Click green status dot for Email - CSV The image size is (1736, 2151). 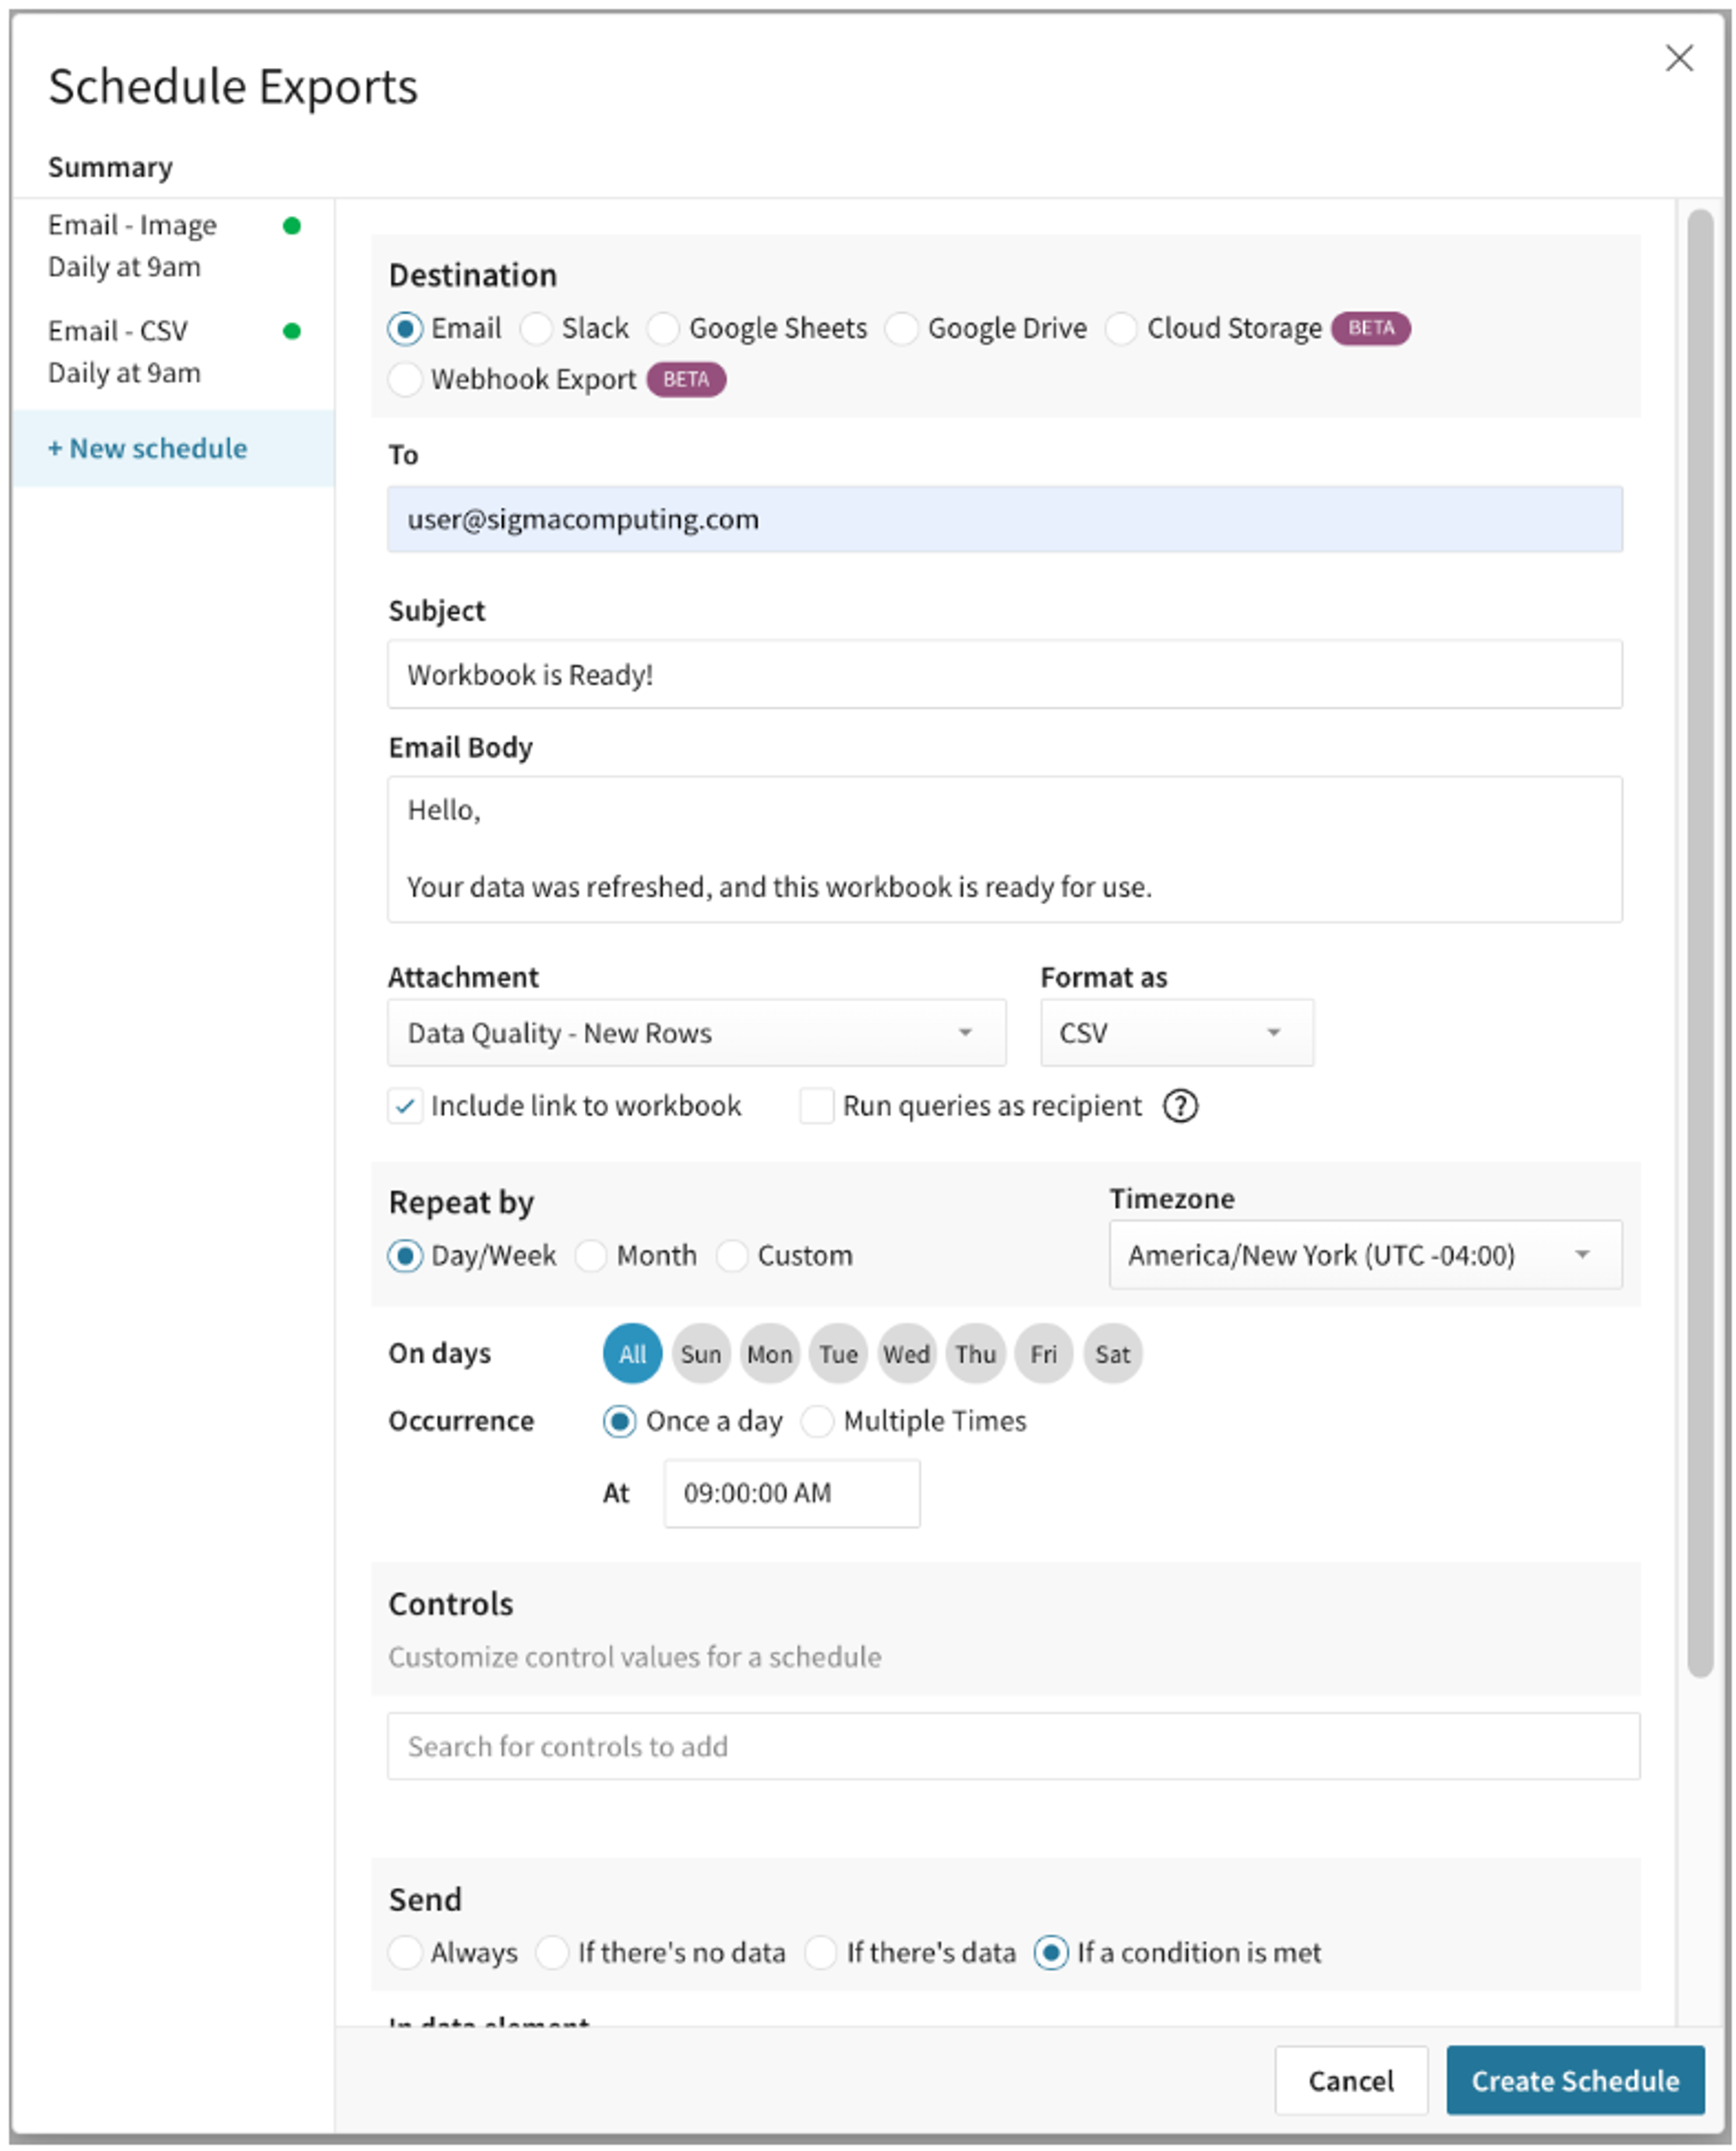pyautogui.click(x=292, y=331)
